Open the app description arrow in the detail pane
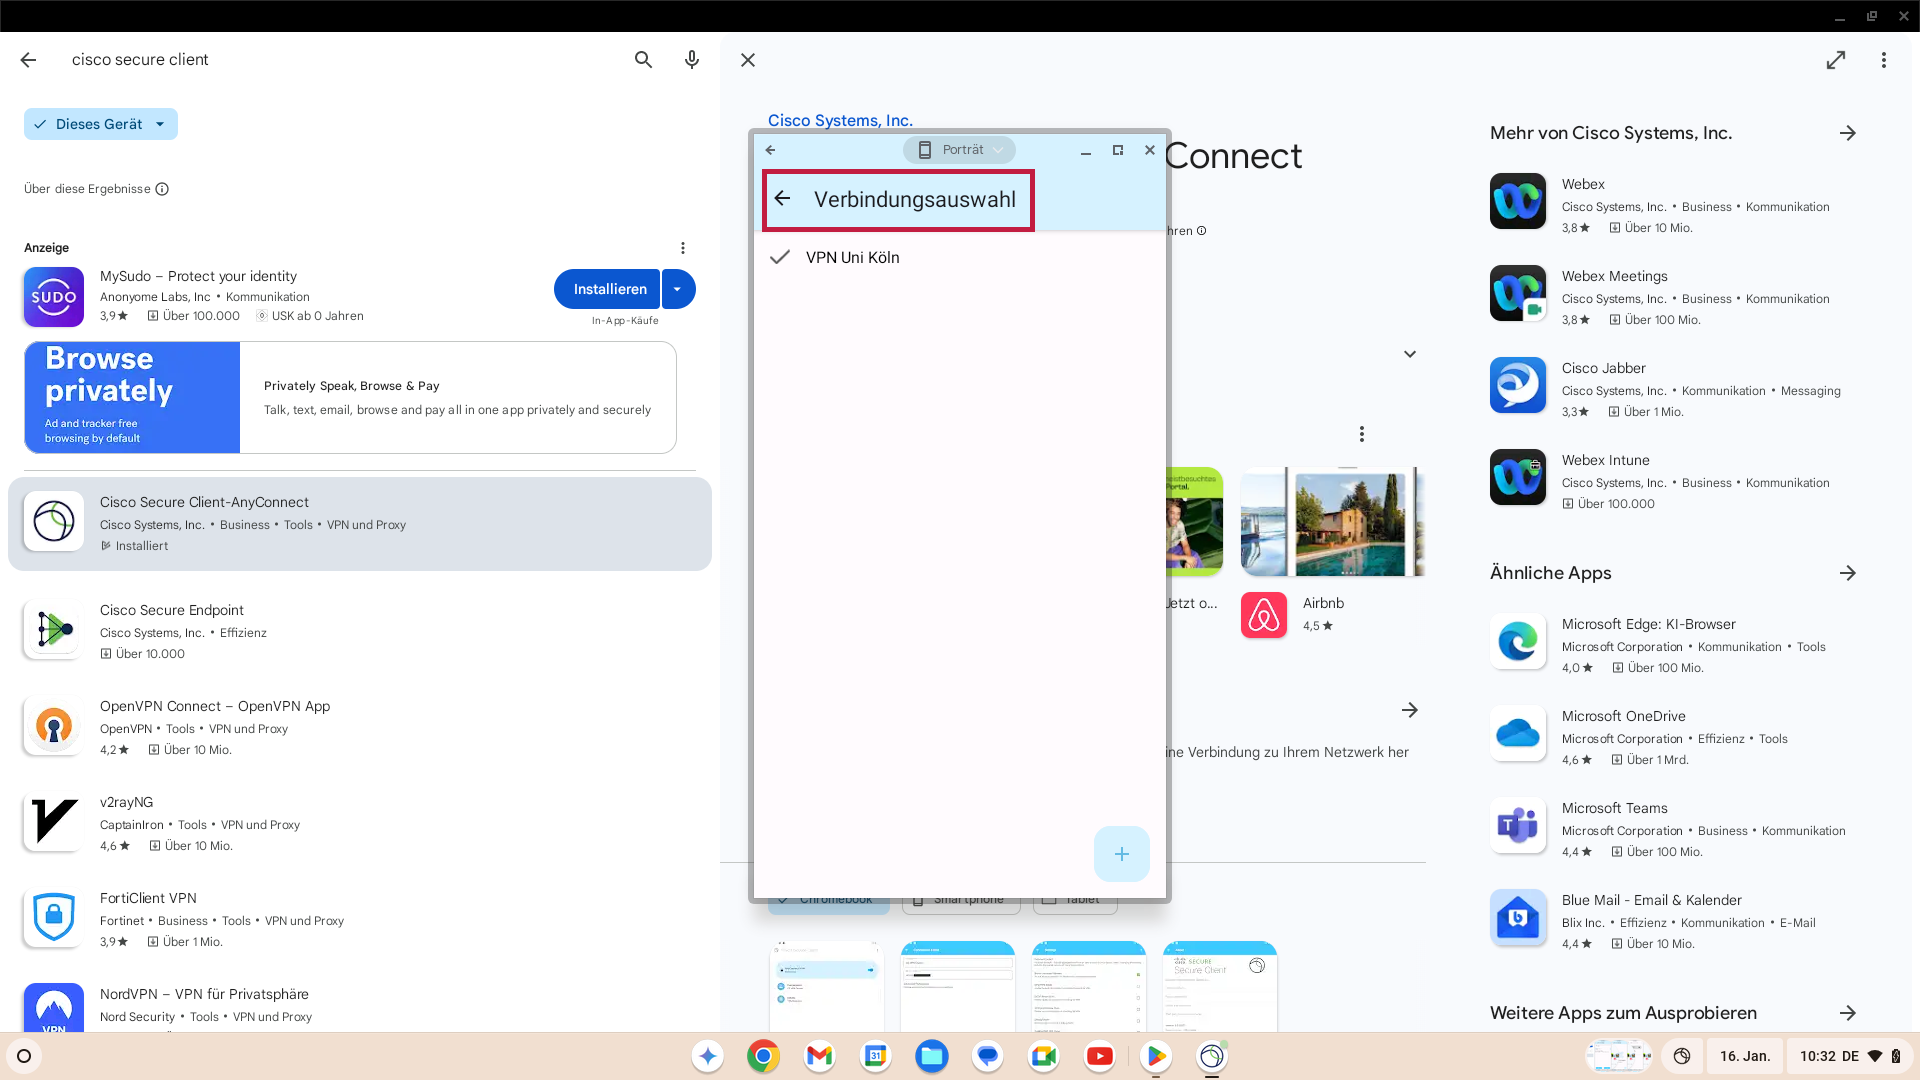The width and height of the screenshot is (1920, 1080). [x=1410, y=710]
